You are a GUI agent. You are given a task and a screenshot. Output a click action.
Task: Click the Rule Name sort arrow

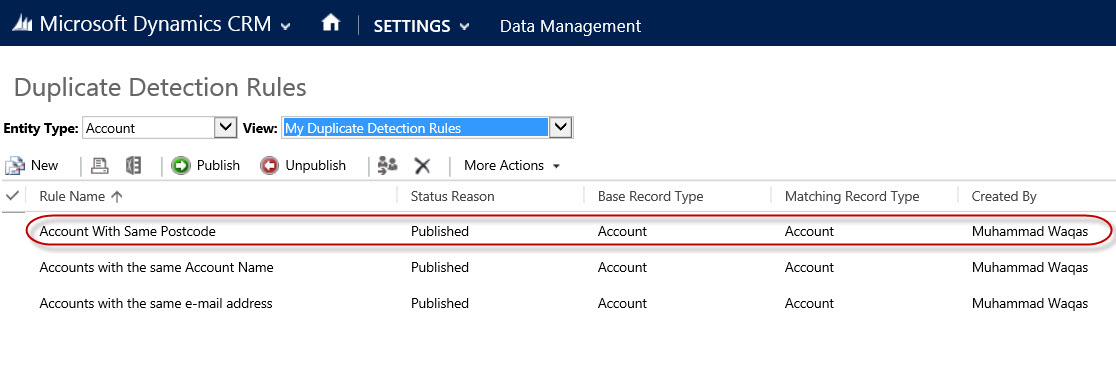coord(117,196)
